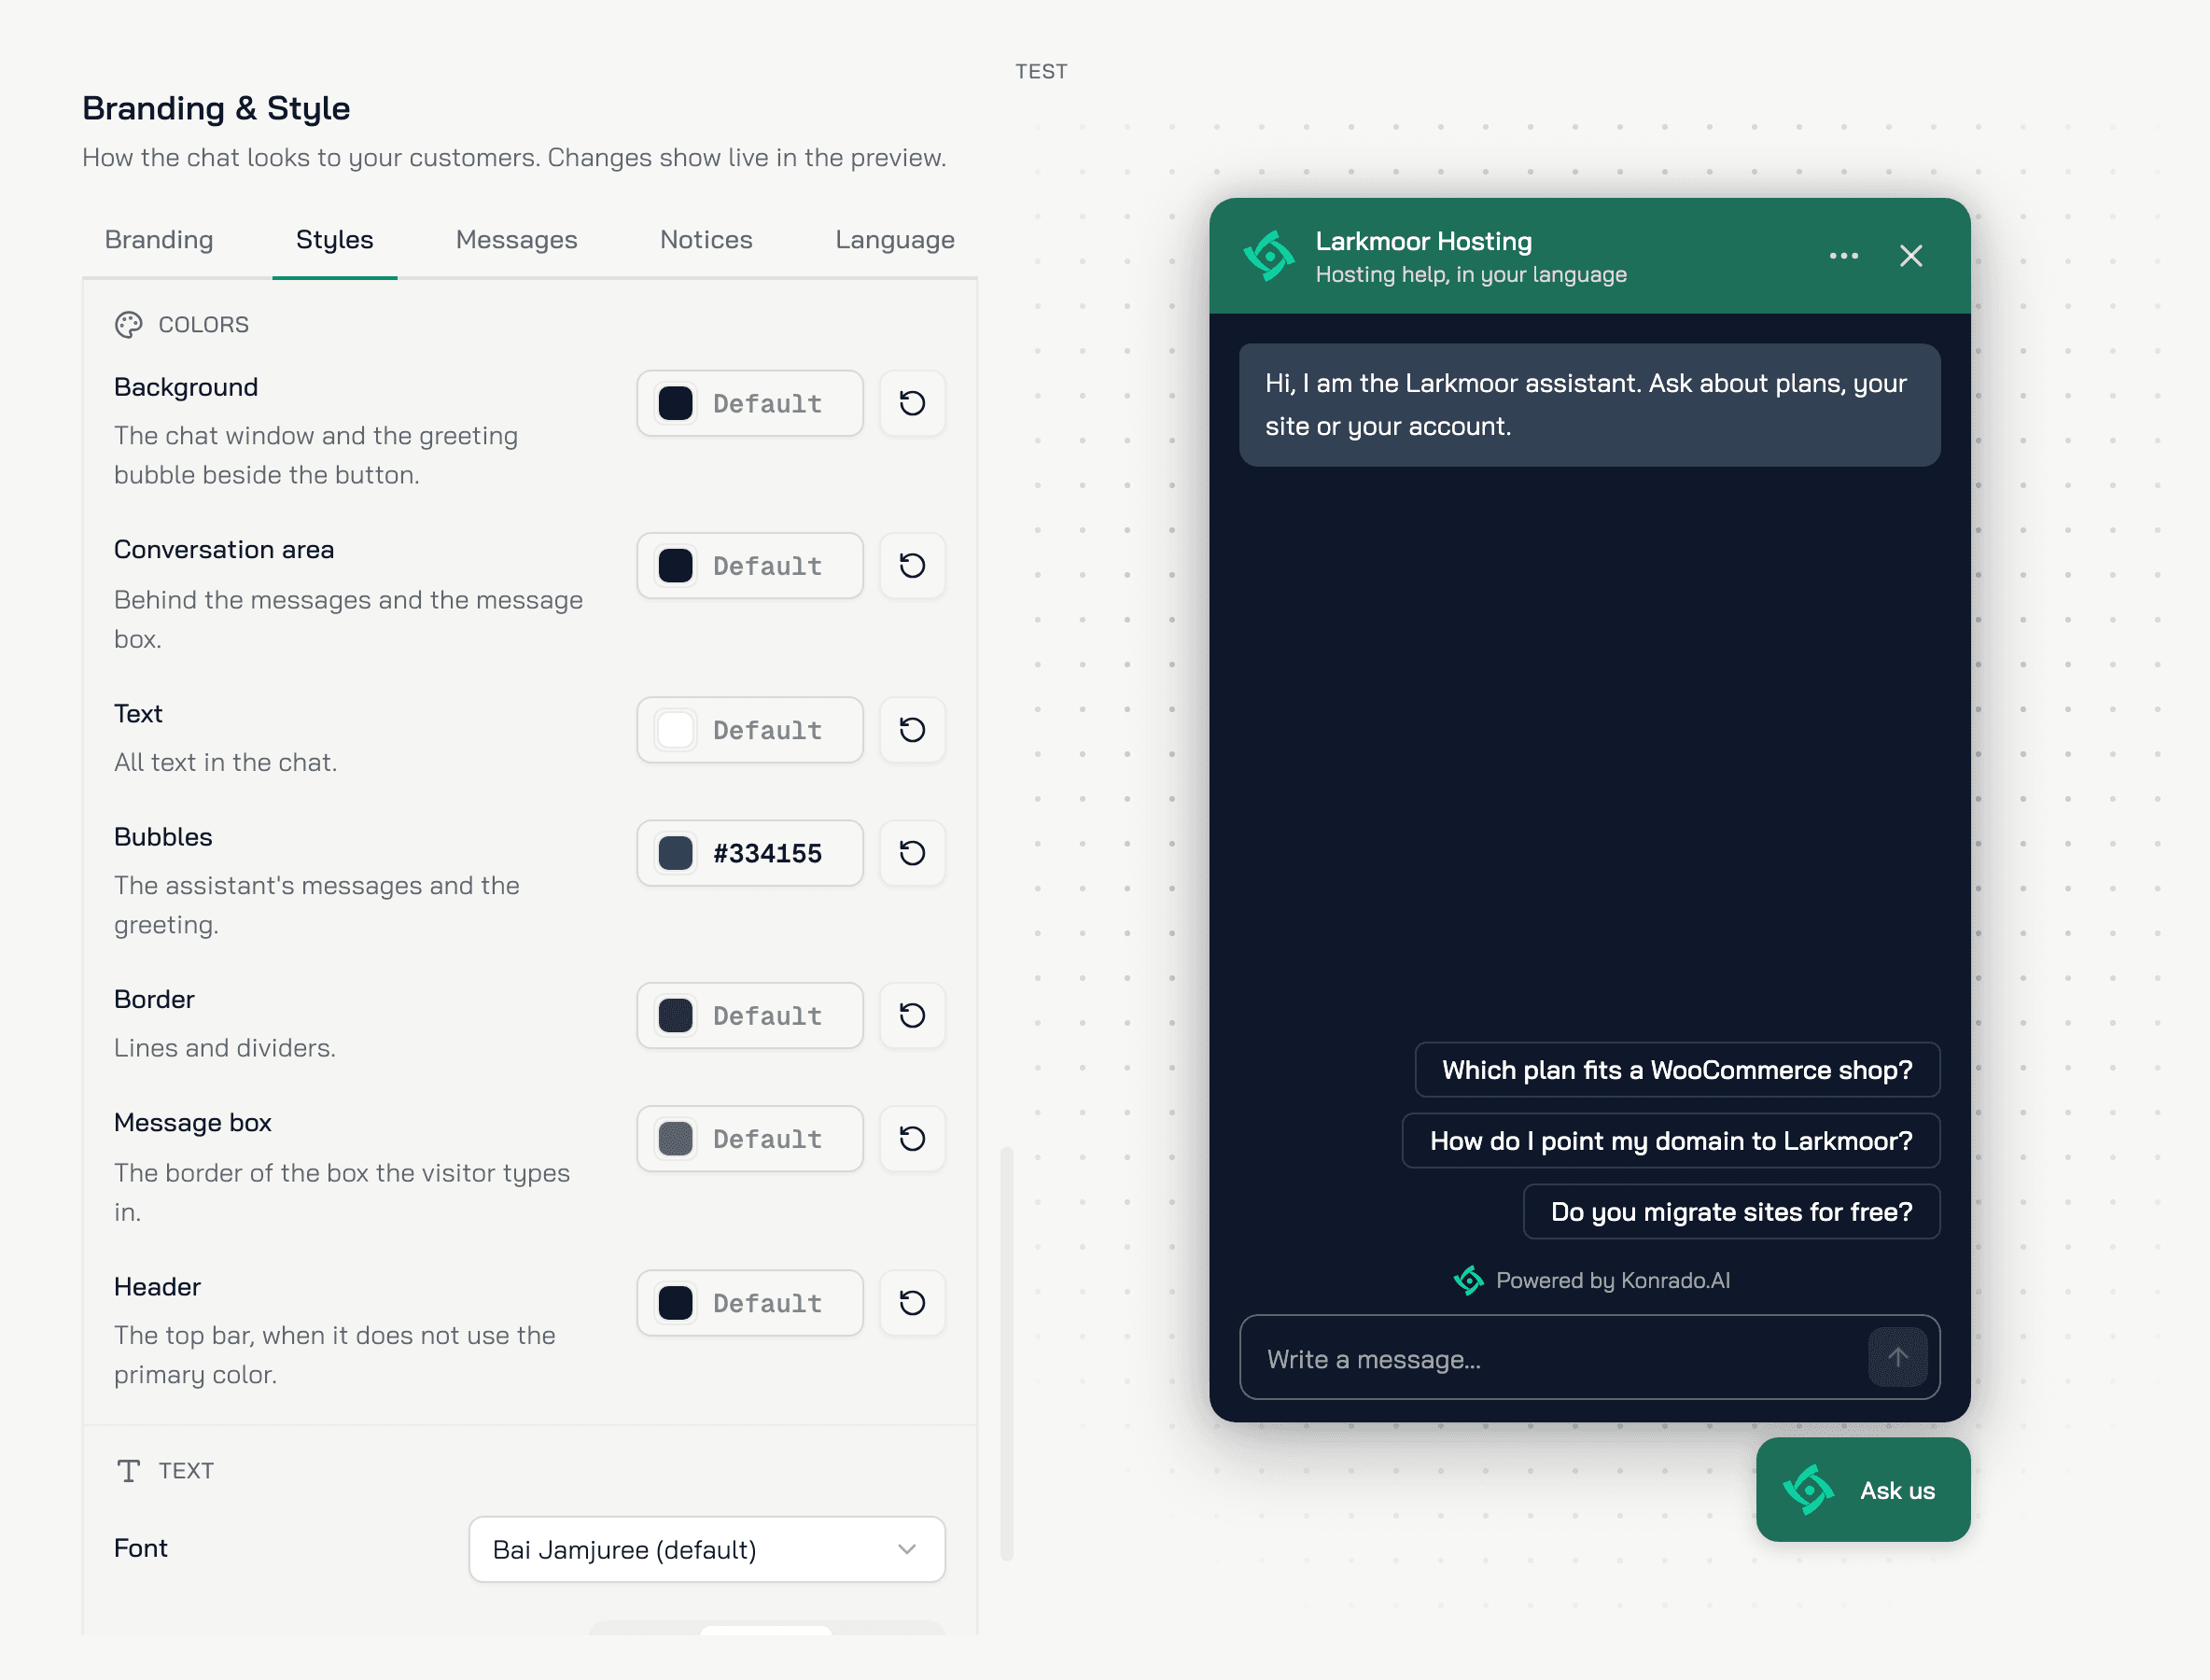Image resolution: width=2210 pixels, height=1680 pixels.
Task: Go to the Messages tab
Action: [x=517, y=240]
